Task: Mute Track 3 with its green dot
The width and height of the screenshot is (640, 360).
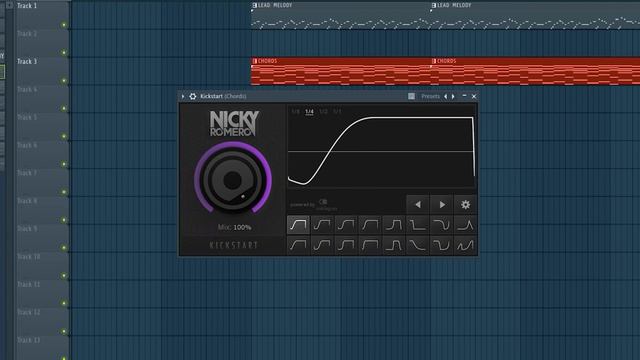Action: (x=64, y=81)
